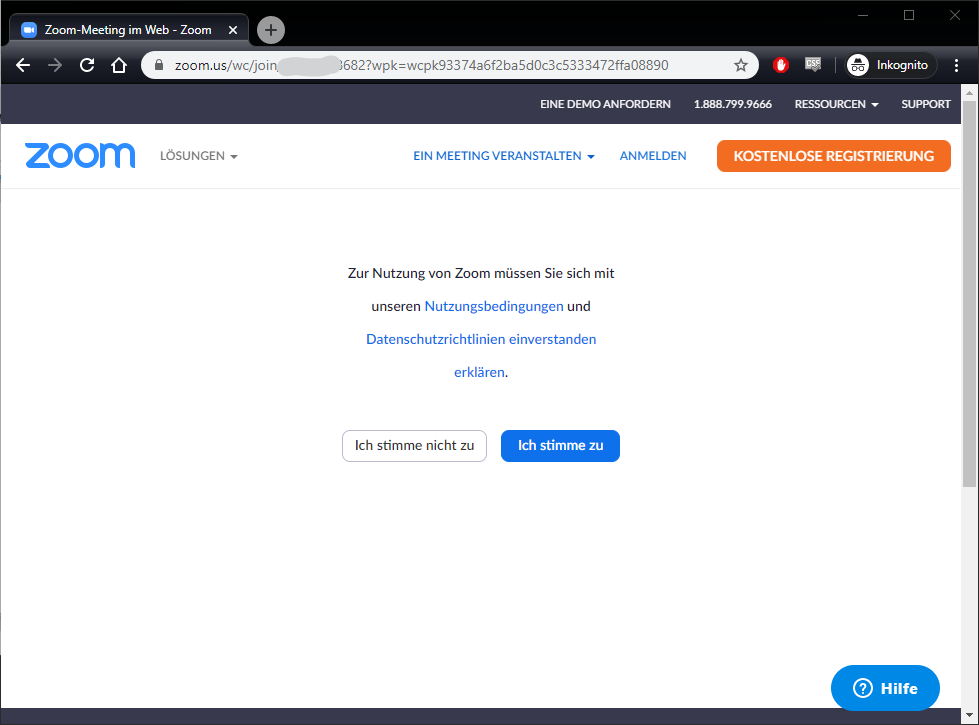
Task: Select Eine Demo anfordern
Action: pos(605,104)
